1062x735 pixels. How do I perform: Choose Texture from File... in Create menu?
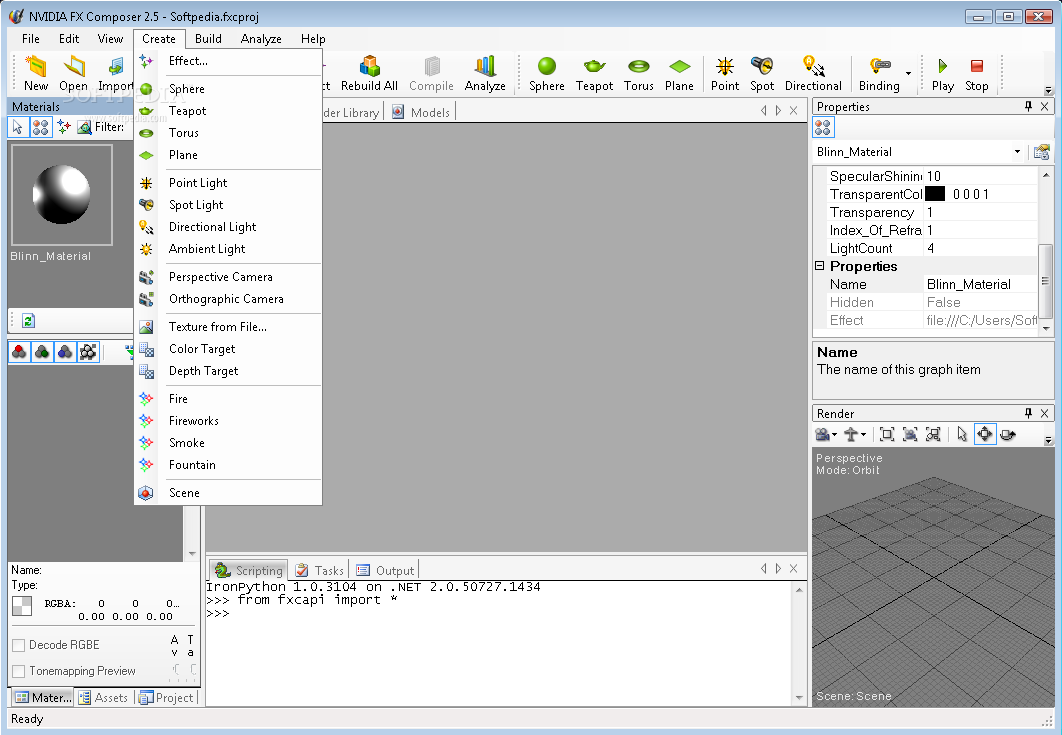228,327
